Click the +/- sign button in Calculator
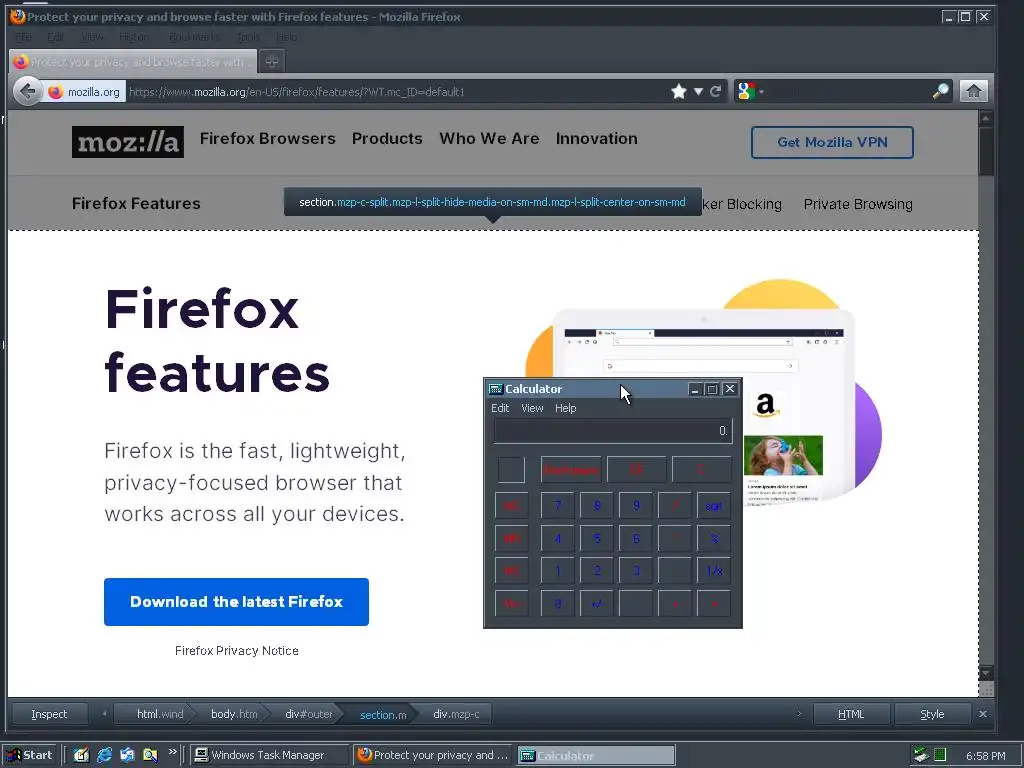The width and height of the screenshot is (1024, 768). coord(597,603)
